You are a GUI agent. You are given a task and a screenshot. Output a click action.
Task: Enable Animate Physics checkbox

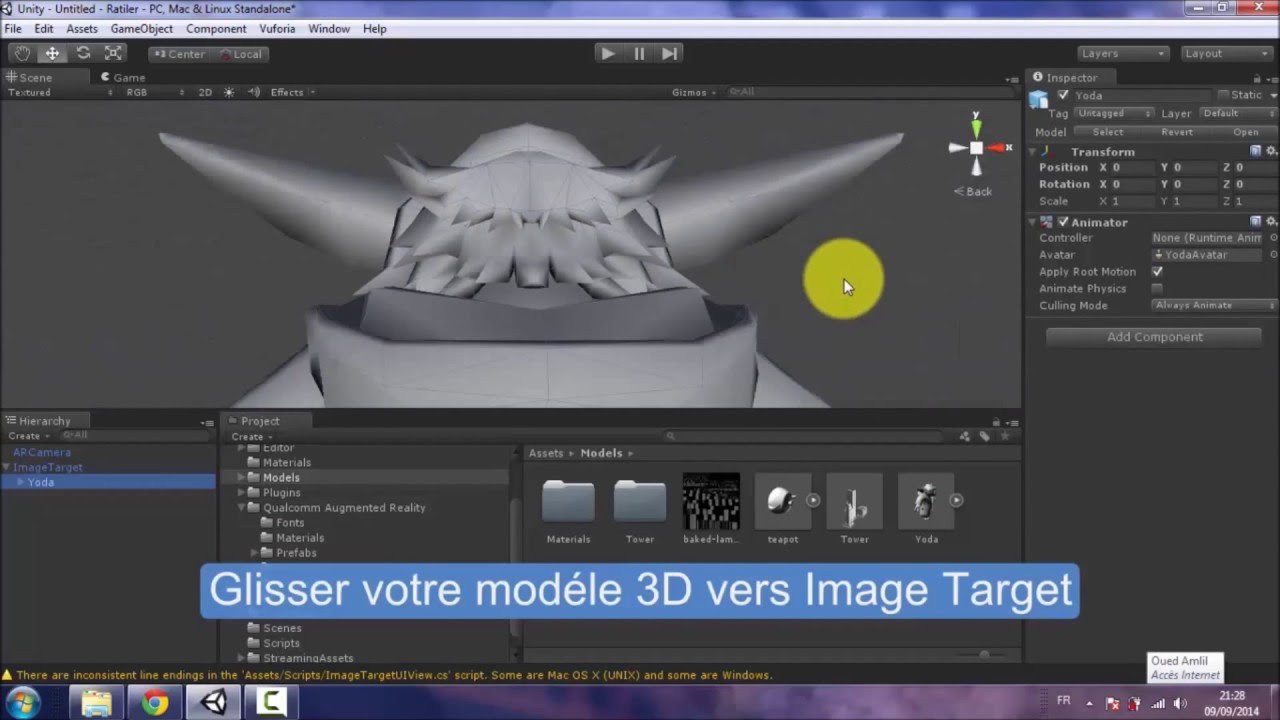point(1157,288)
